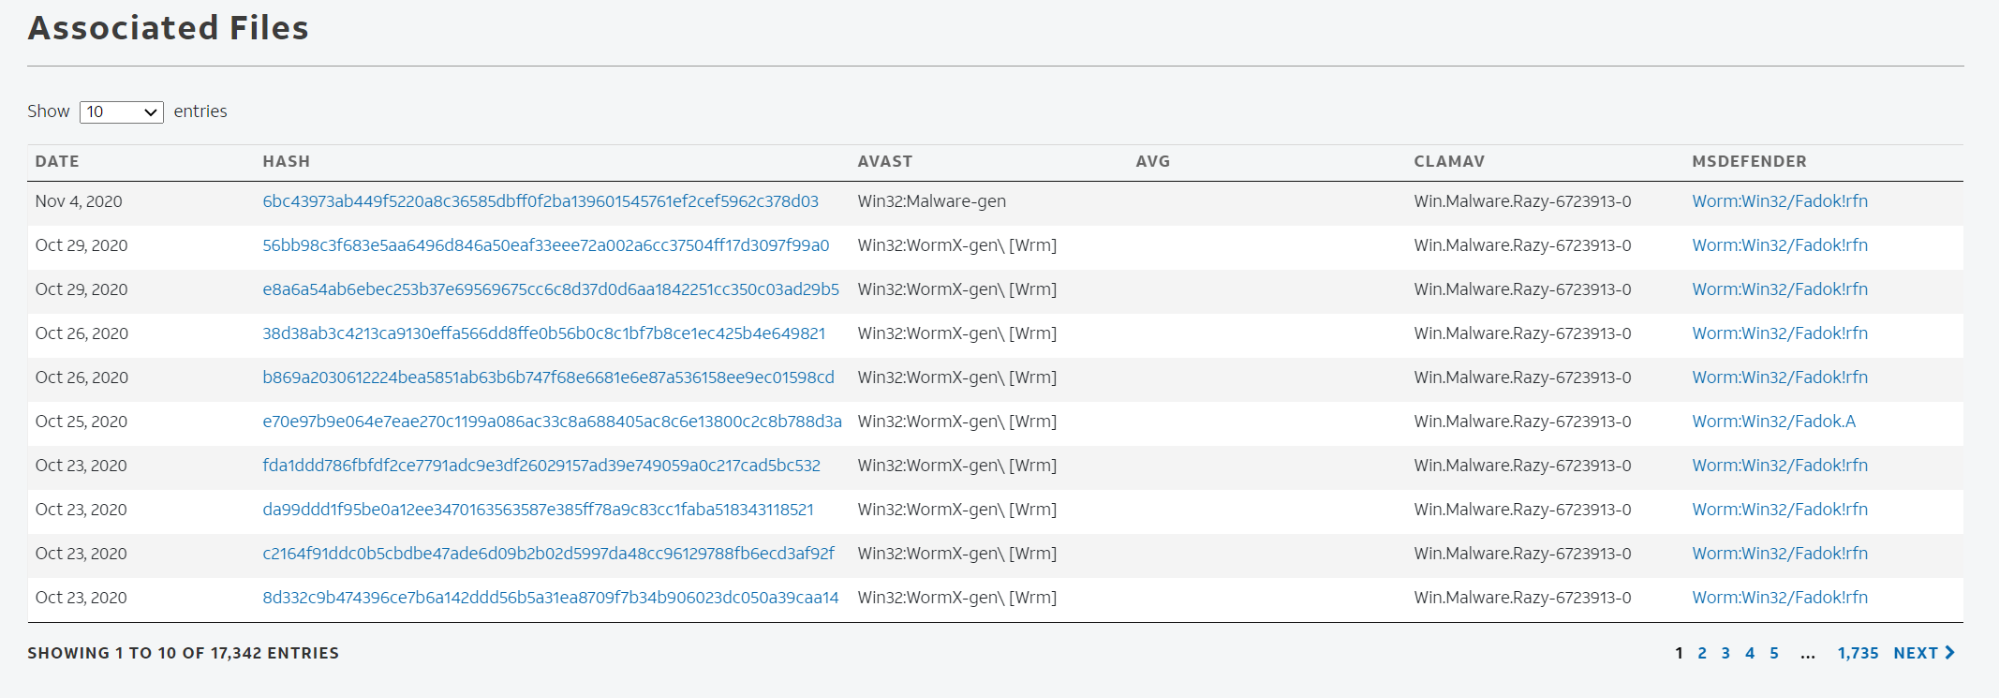The image size is (1999, 698).
Task: Sort table by DATE column header
Action: pos(57,161)
